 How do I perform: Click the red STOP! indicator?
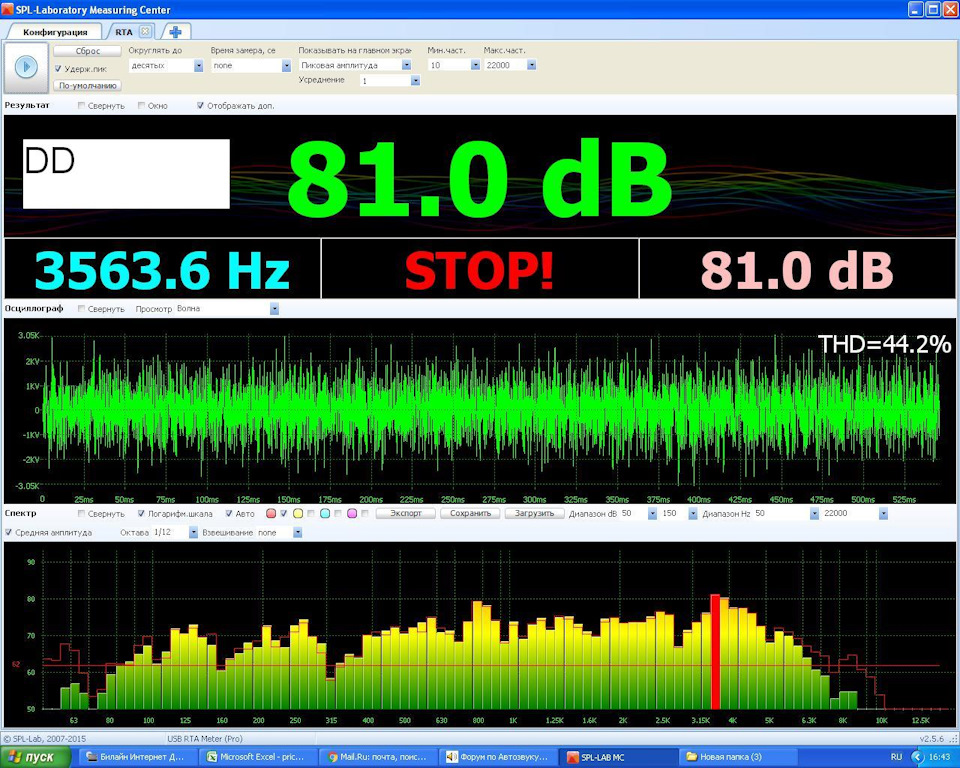tap(479, 270)
